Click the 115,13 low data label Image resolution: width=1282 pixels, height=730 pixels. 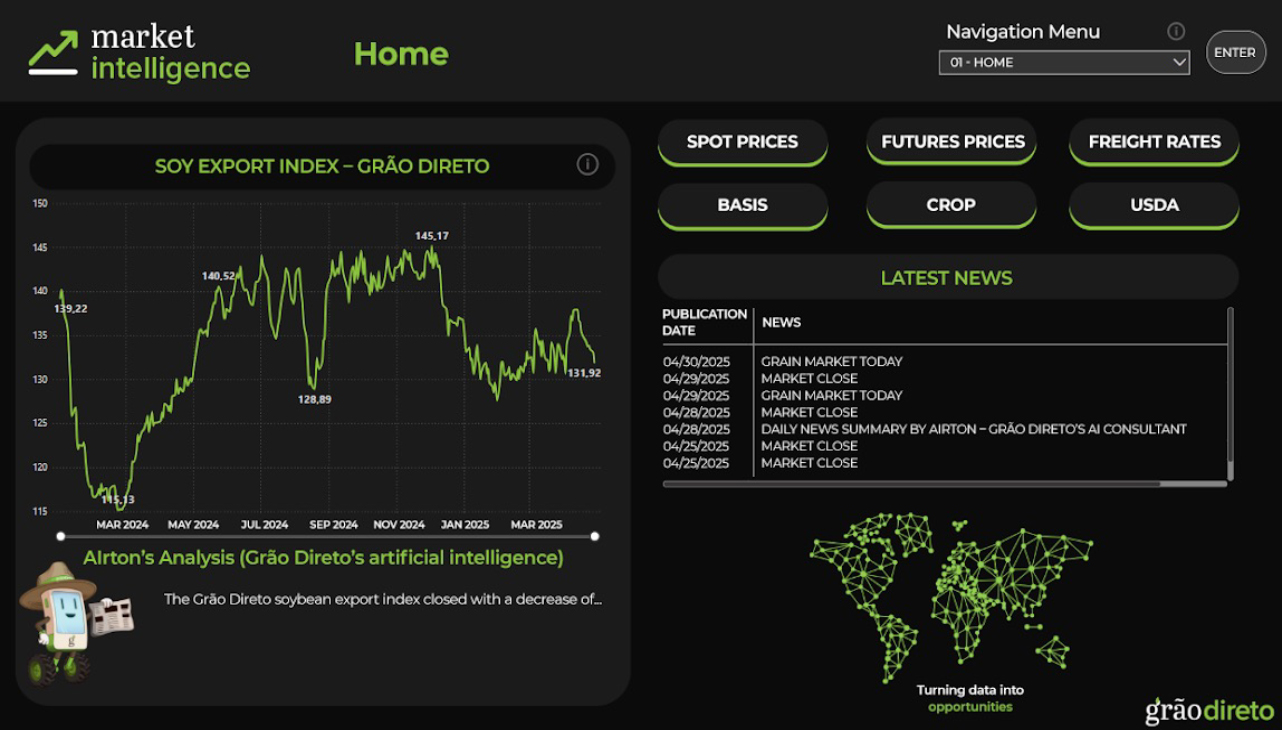pos(118,499)
